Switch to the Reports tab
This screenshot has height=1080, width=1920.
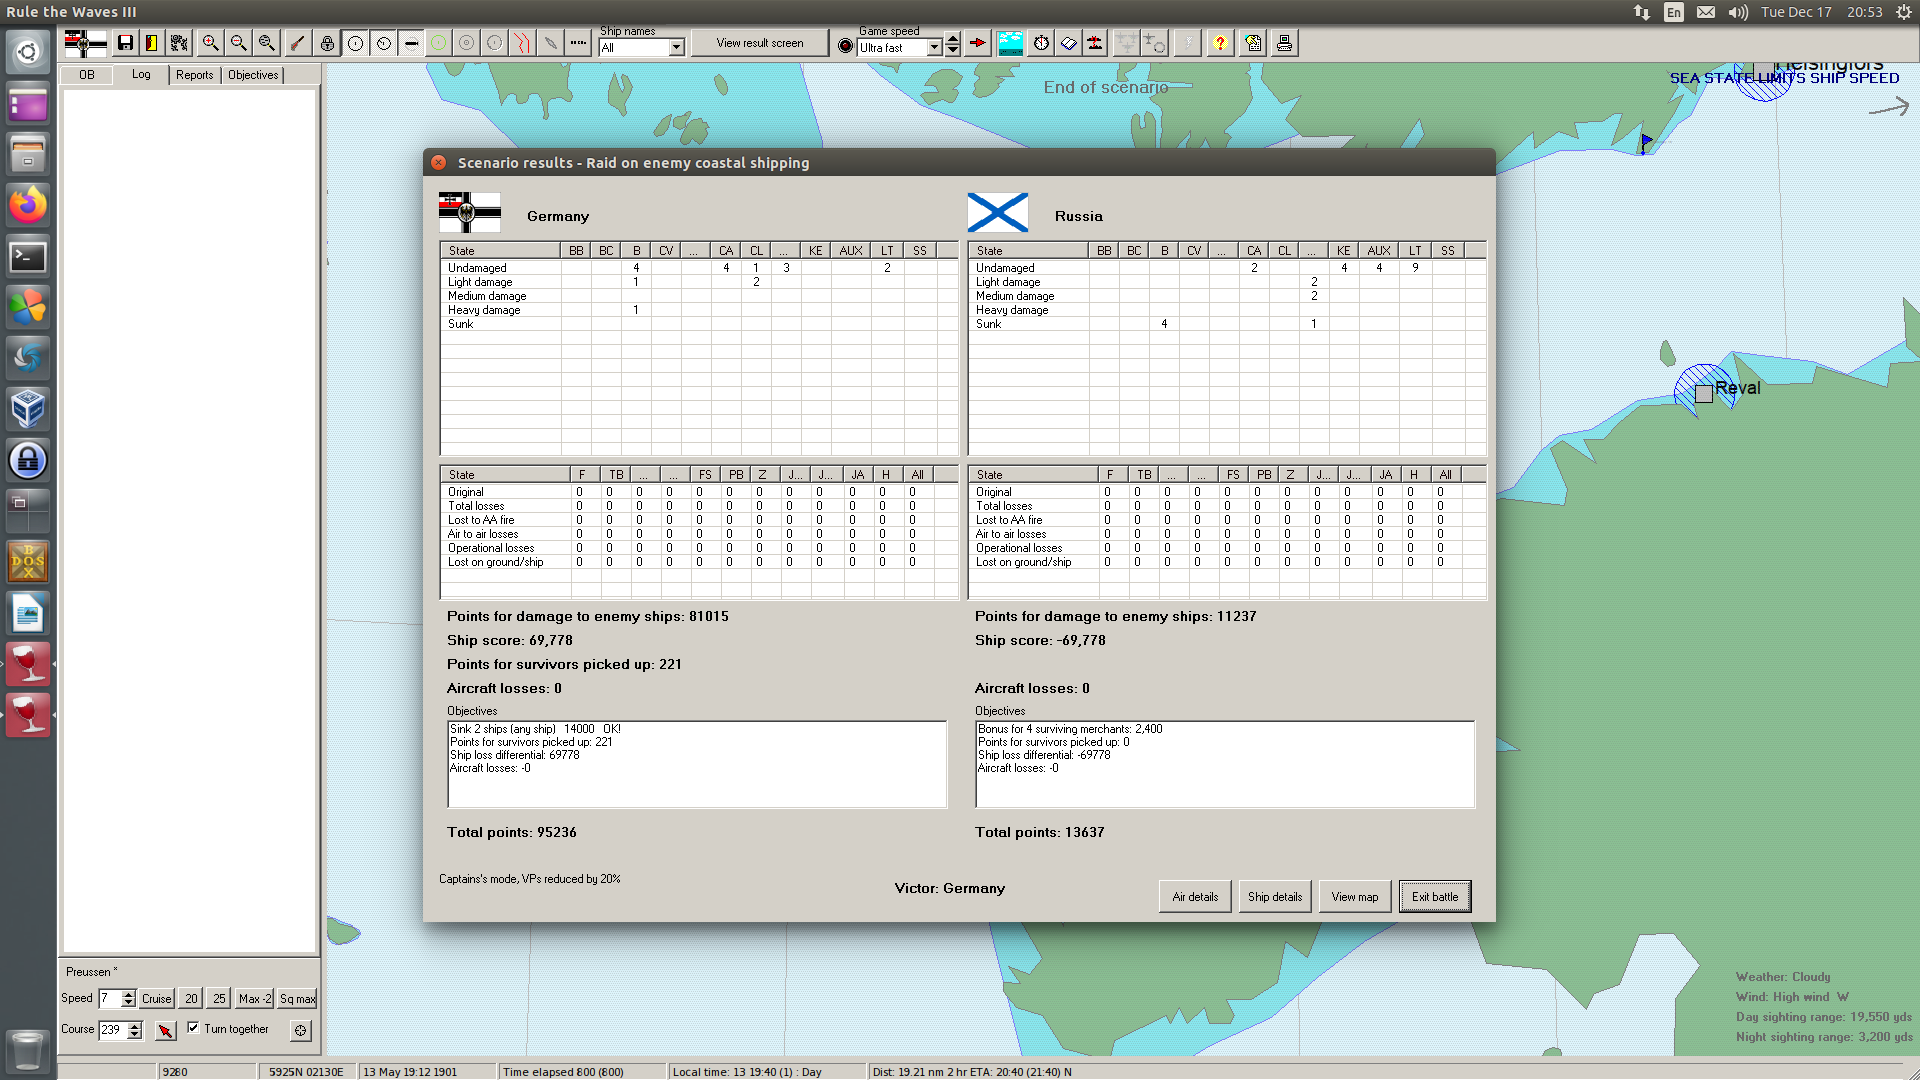pyautogui.click(x=194, y=75)
